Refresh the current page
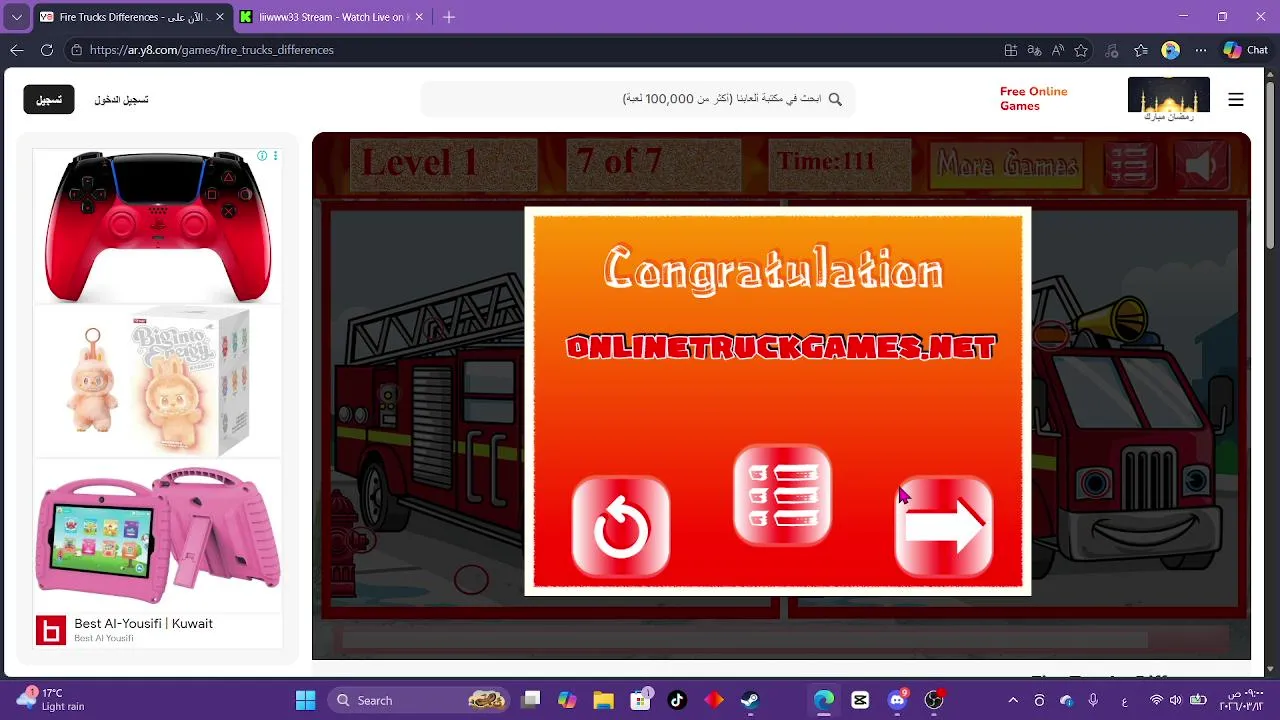The image size is (1280, 720). point(47,50)
